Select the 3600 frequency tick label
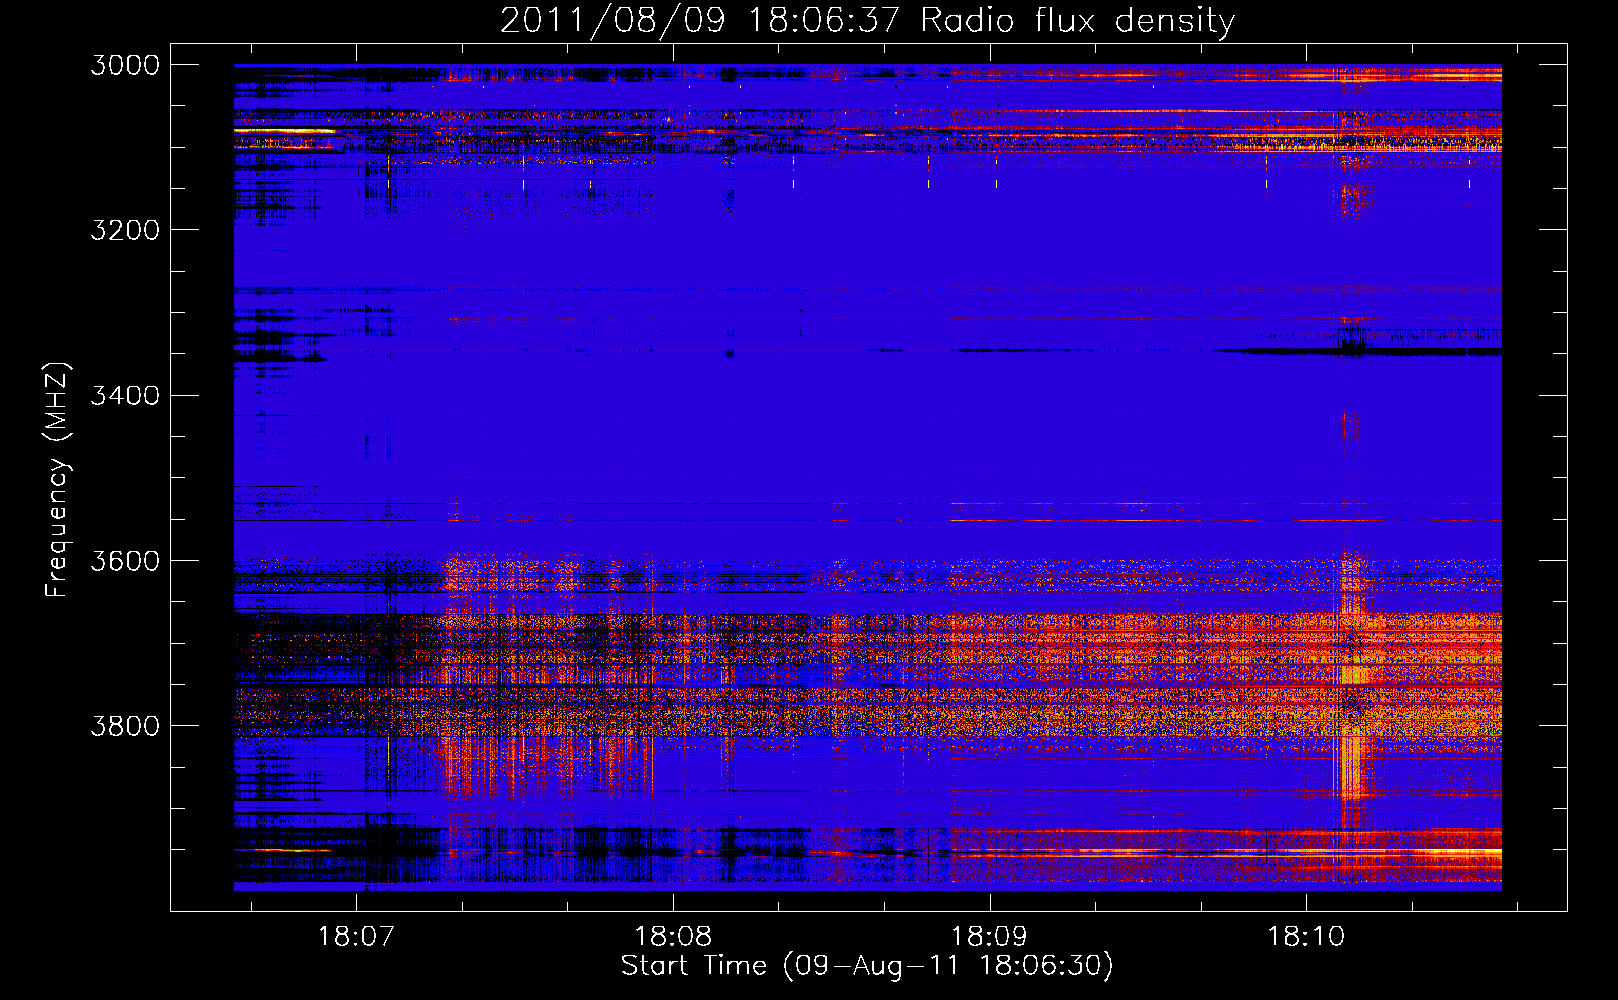 tap(125, 560)
